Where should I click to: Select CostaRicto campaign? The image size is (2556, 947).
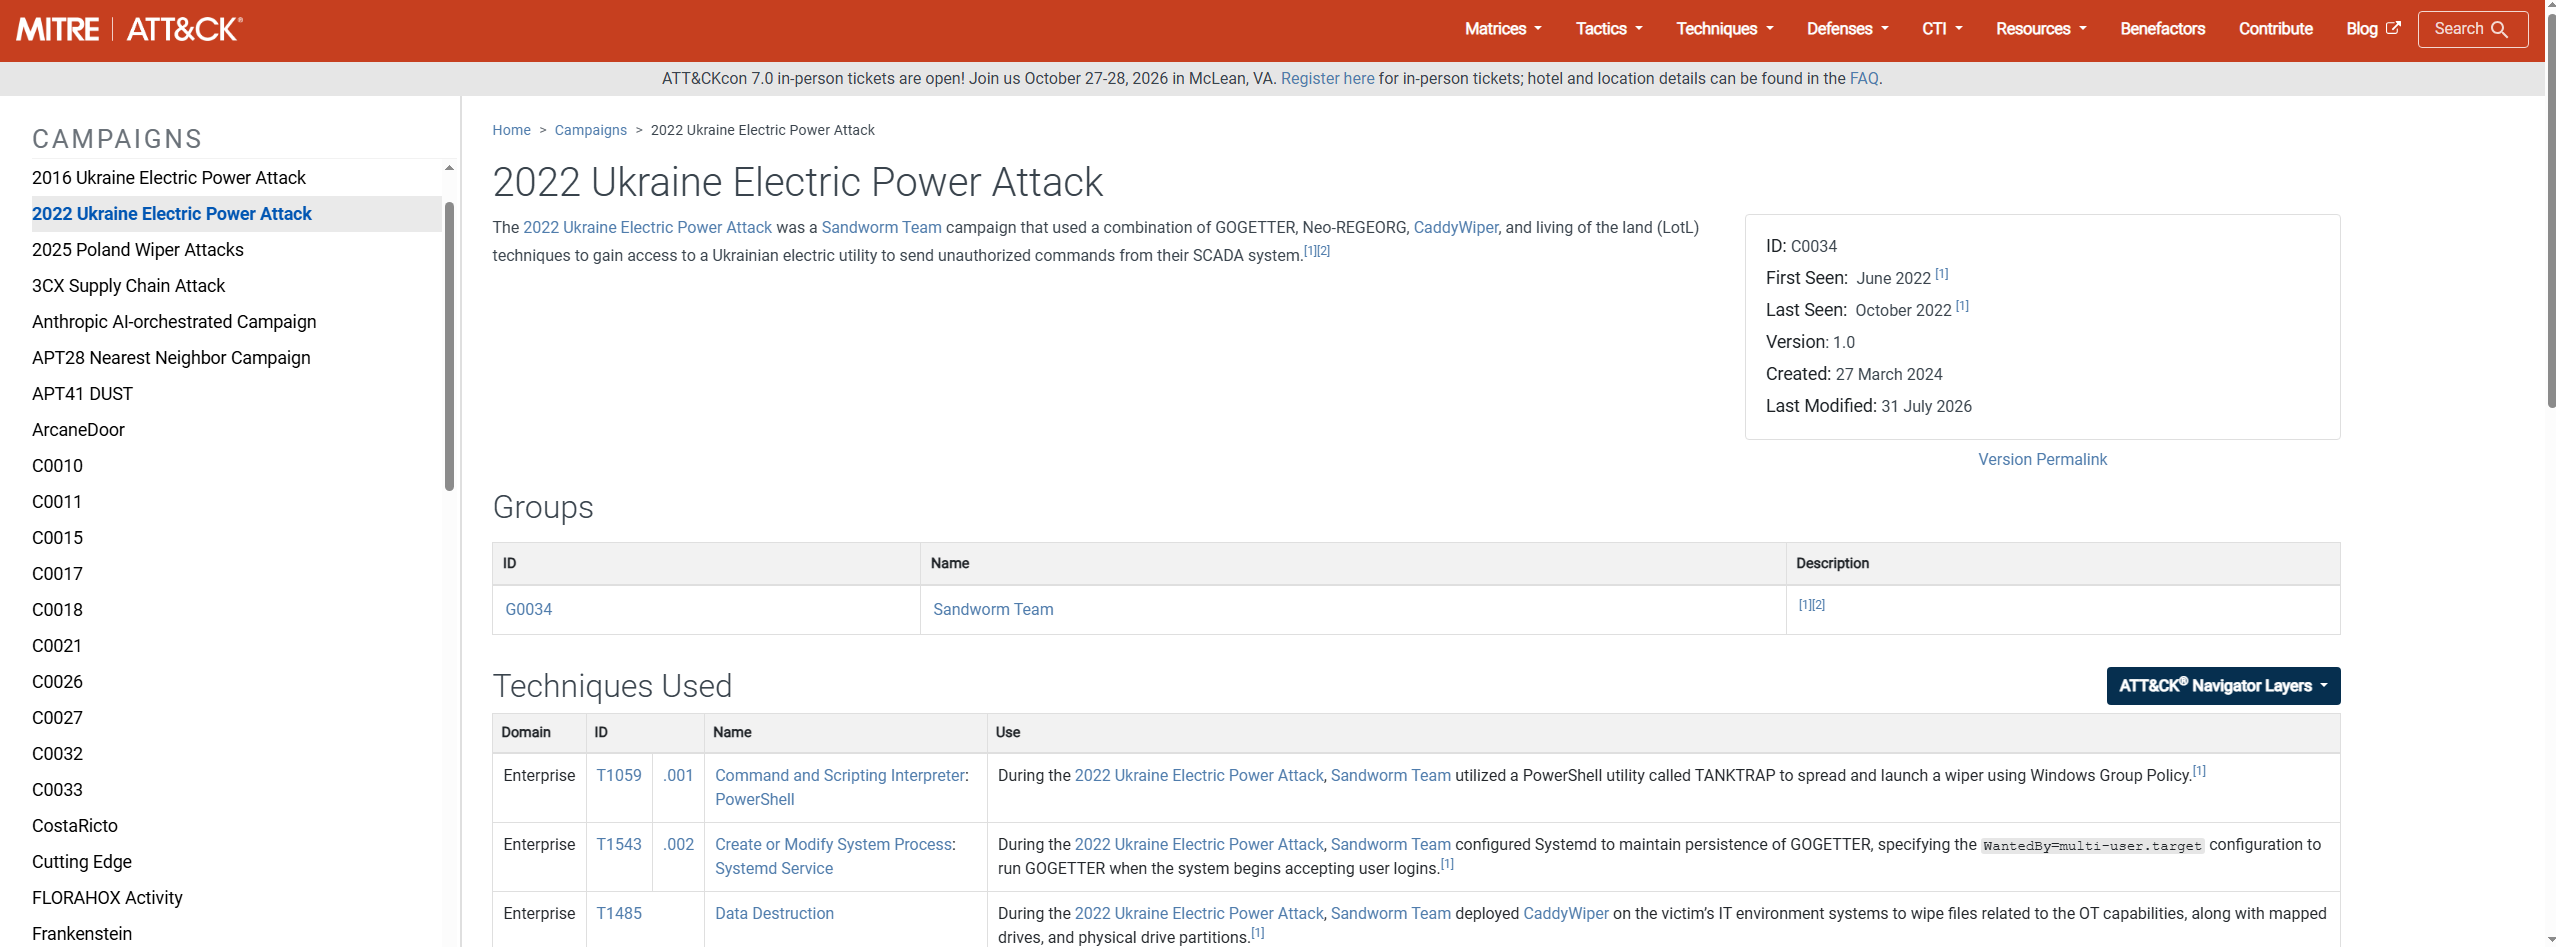(x=75, y=826)
